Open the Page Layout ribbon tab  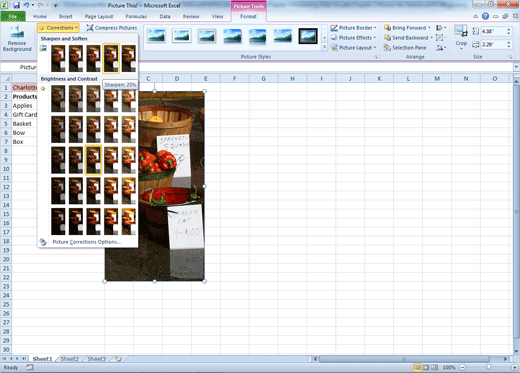(x=99, y=16)
